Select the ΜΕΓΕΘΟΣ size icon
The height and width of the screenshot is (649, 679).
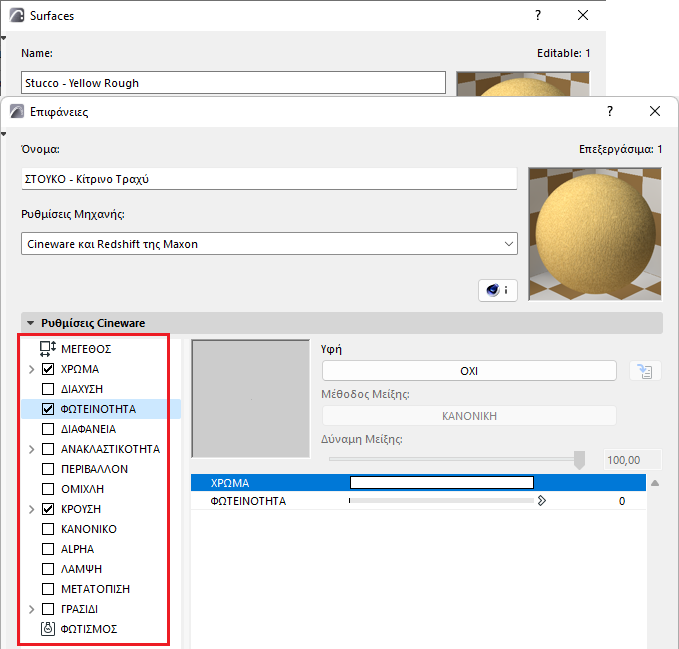48,349
